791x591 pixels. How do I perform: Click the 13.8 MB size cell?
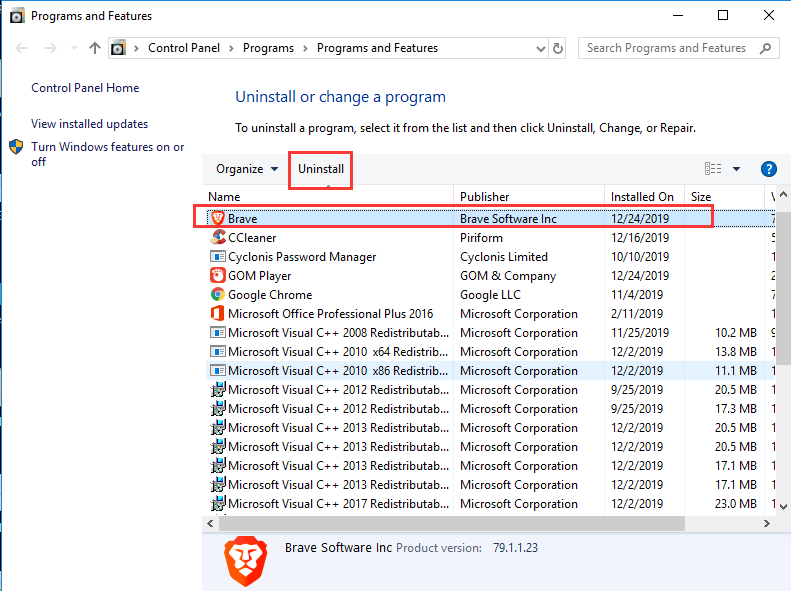(x=736, y=351)
